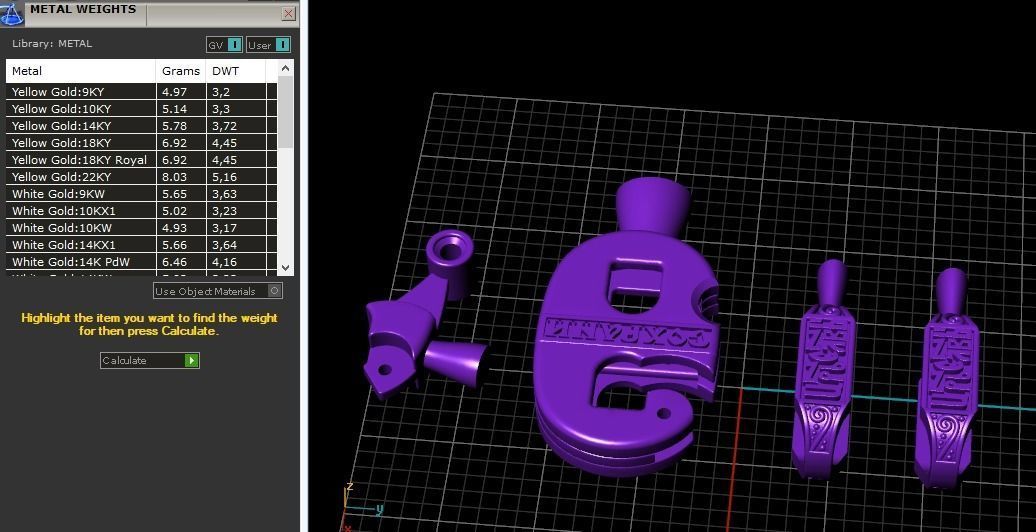Click the metal list scrollbar thumb
Image resolution: width=1036 pixels, height=532 pixels.
285,112
